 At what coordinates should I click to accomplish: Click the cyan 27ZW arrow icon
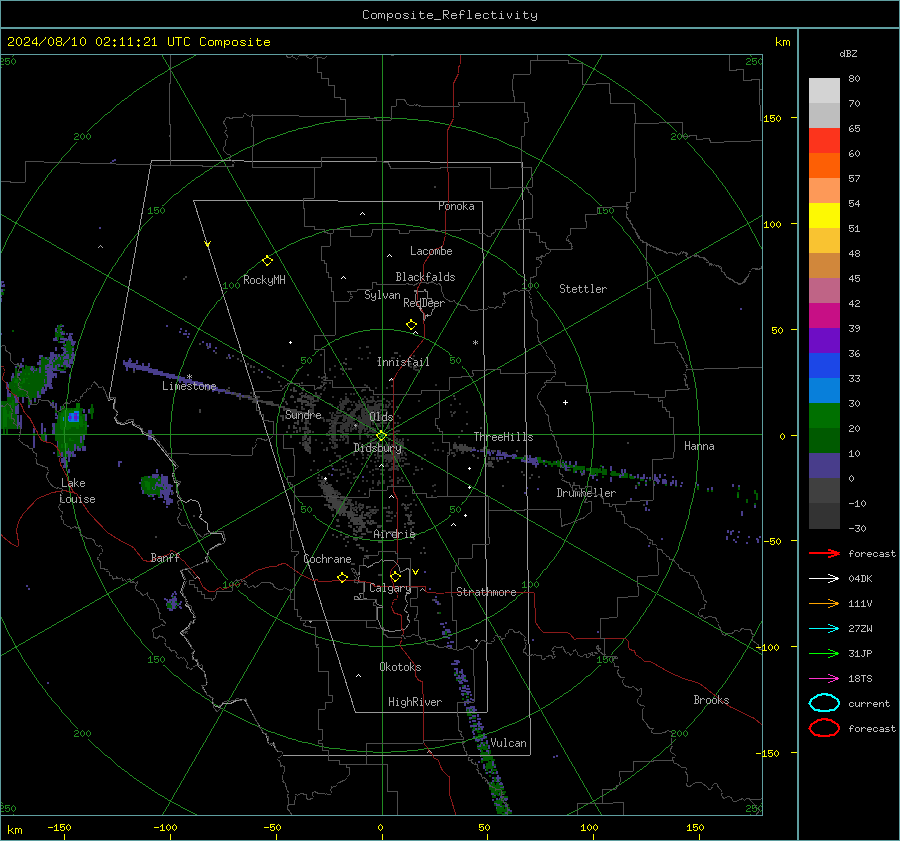click(824, 629)
